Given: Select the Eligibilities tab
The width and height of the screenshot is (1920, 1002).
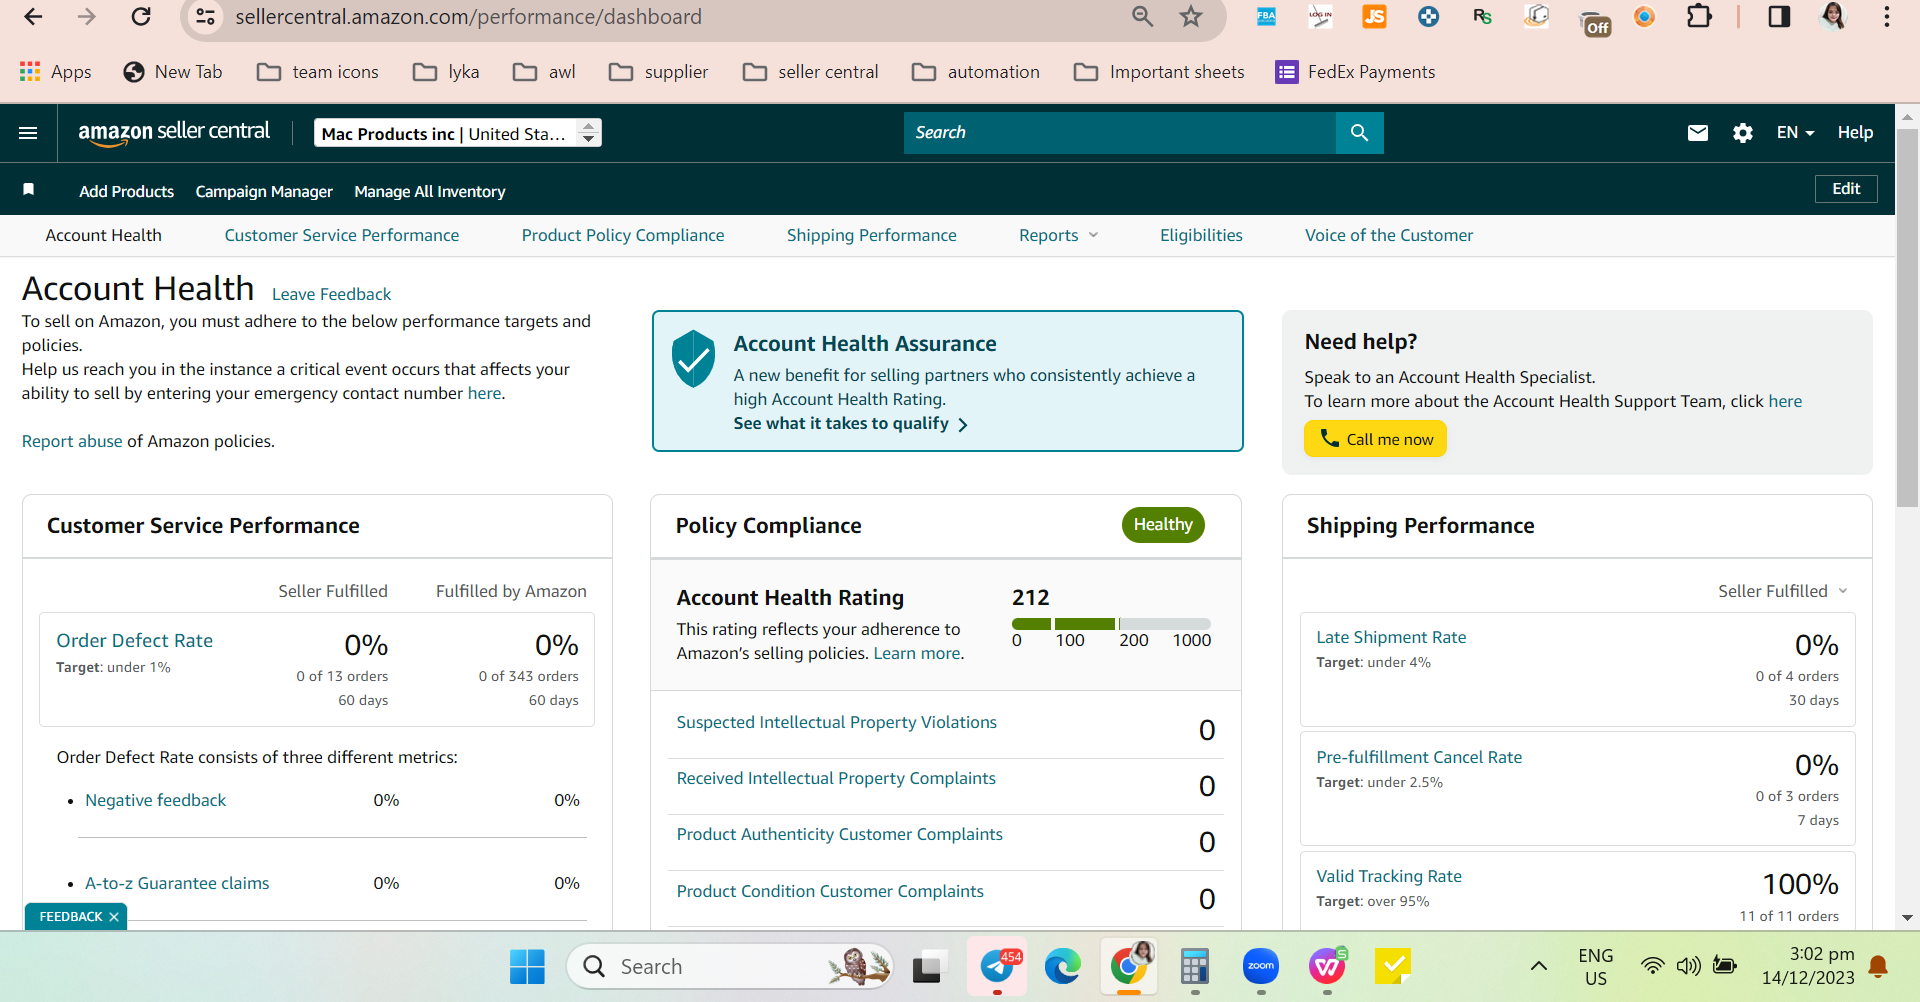Looking at the screenshot, I should coord(1201,236).
